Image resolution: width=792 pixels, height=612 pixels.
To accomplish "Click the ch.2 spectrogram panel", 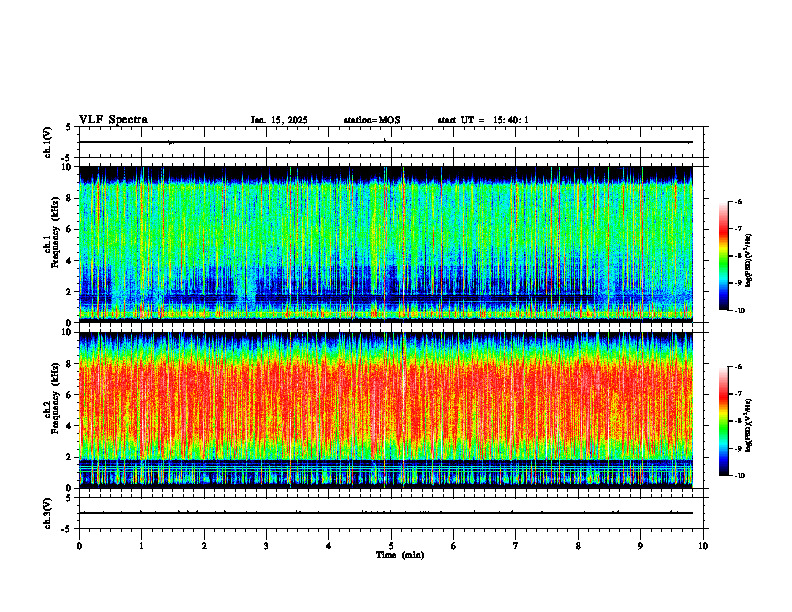I will tap(386, 410).
